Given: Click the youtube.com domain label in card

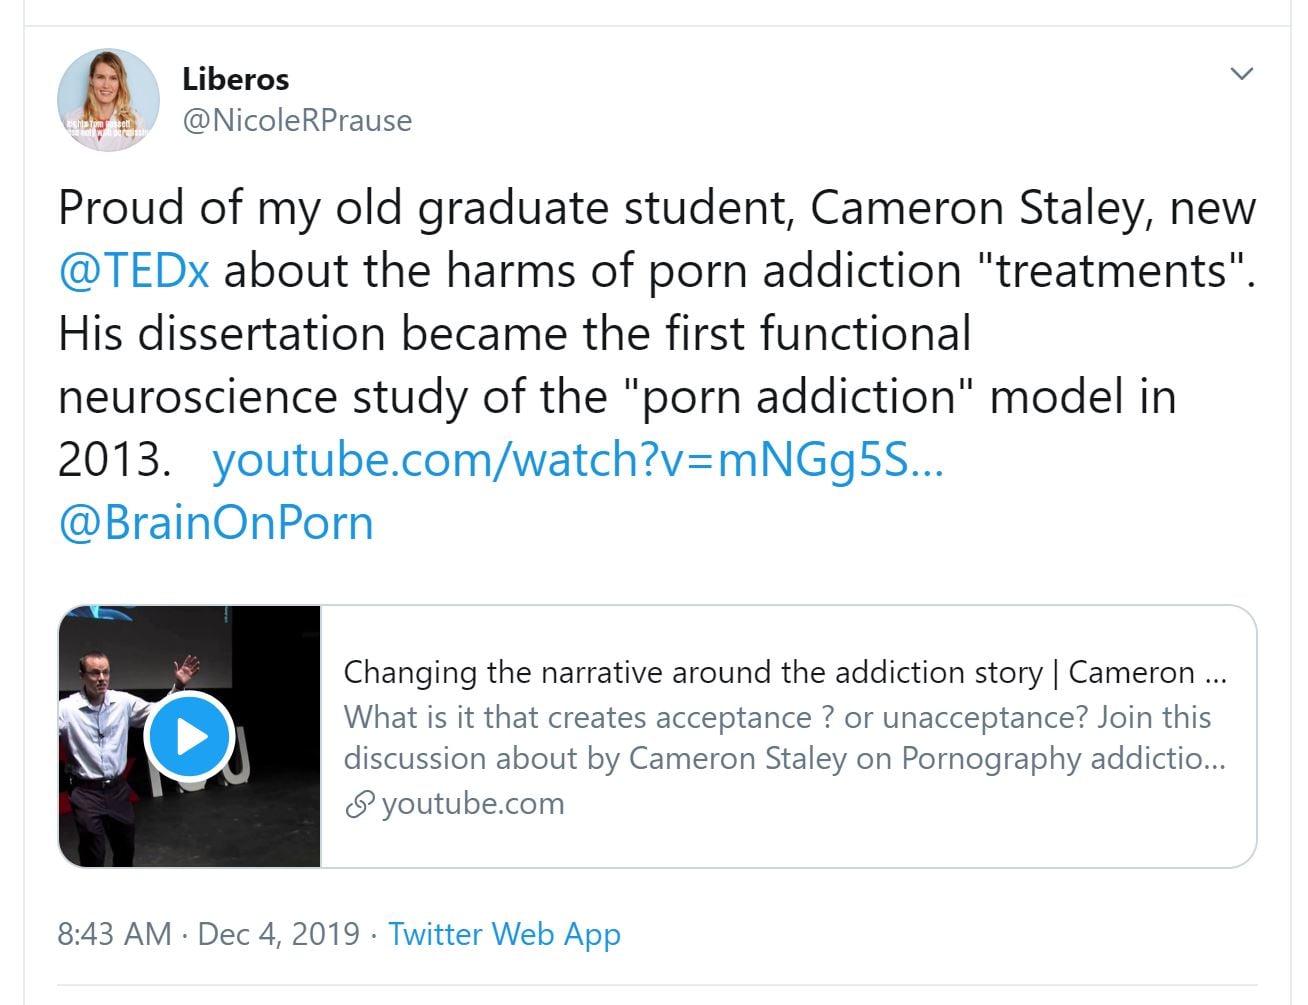Looking at the screenshot, I should (x=473, y=804).
